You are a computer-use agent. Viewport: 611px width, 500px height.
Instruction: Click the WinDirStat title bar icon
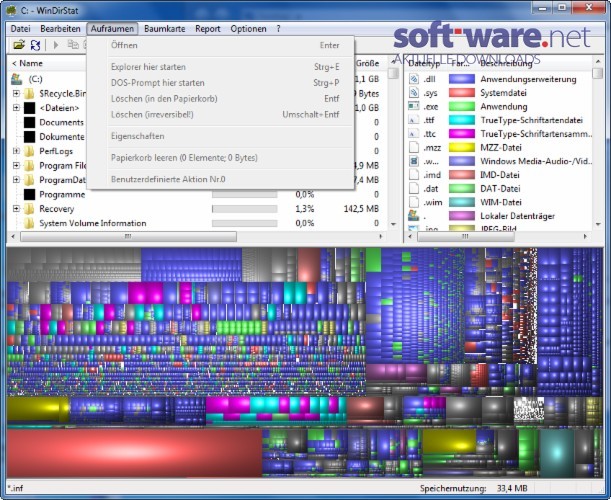[12, 10]
